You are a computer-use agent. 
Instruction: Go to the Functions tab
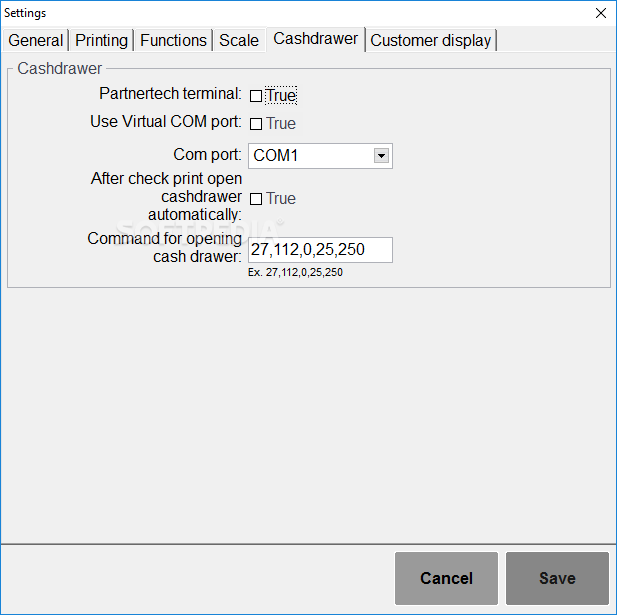[173, 40]
